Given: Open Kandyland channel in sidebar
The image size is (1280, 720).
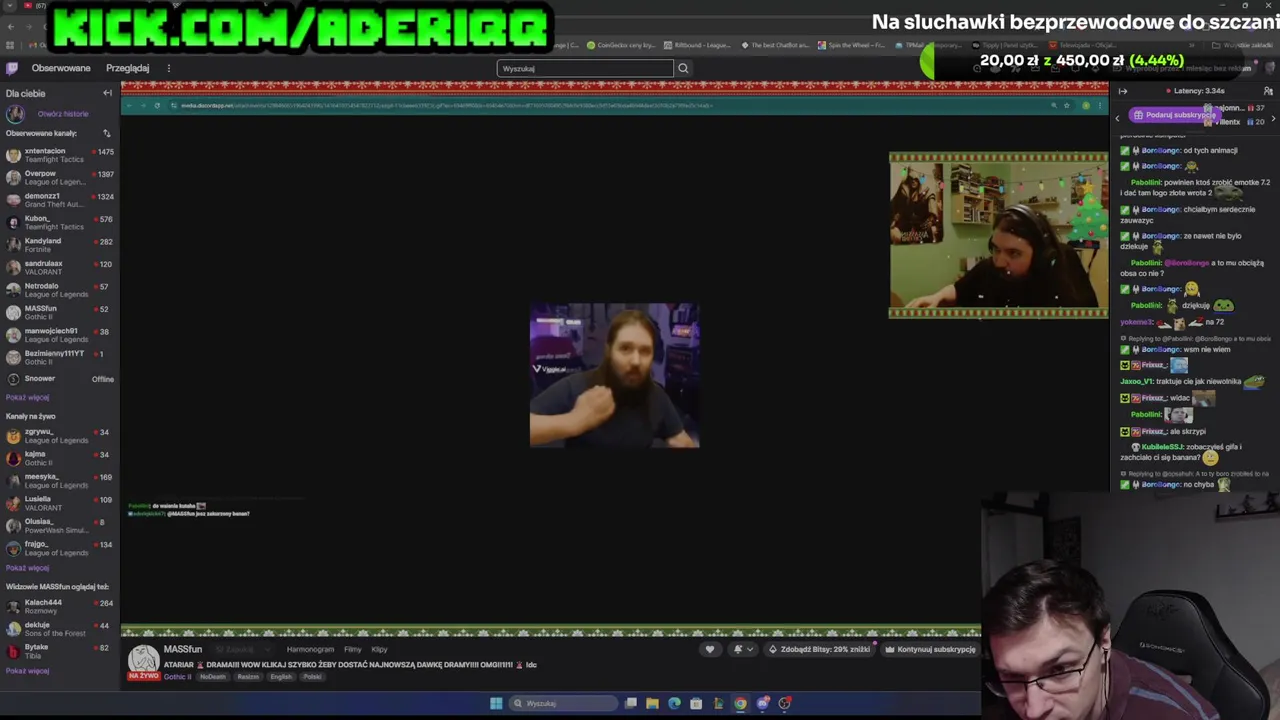Looking at the screenshot, I should (x=60, y=245).
